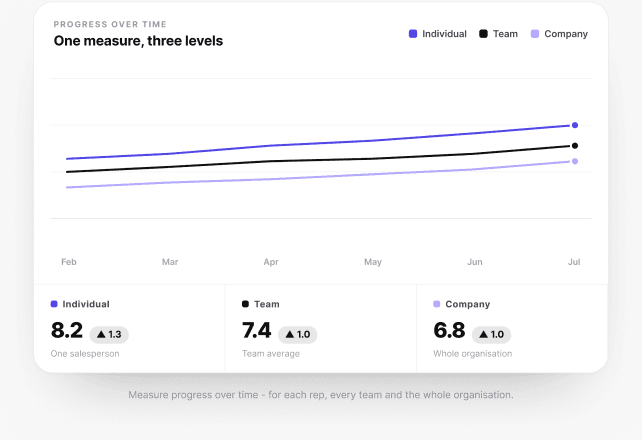
Task: Click the 8.2 Individual score value
Action: pyautogui.click(x=67, y=330)
